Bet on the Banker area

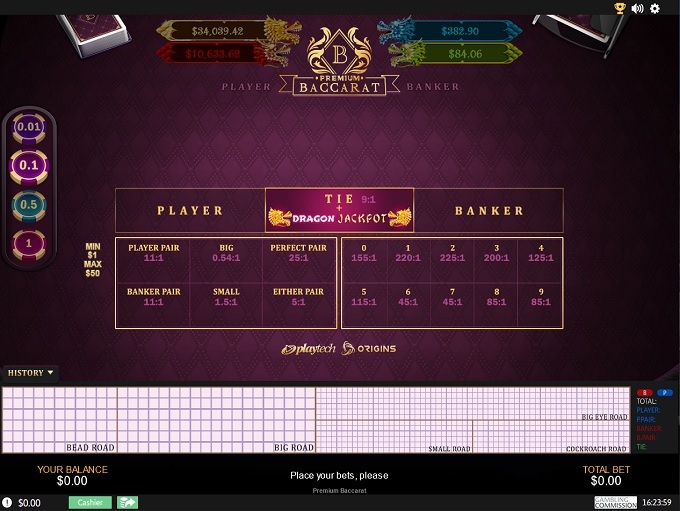pyautogui.click(x=489, y=211)
